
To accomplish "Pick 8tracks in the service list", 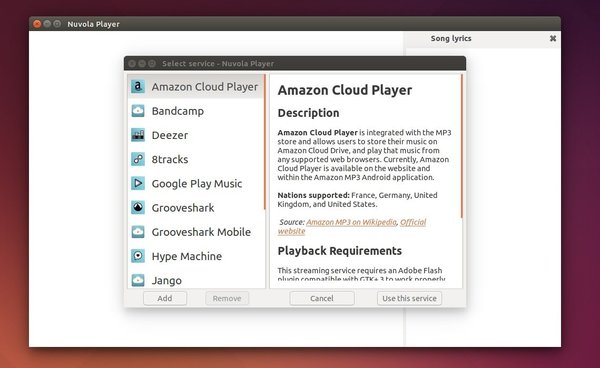I will pyautogui.click(x=195, y=159).
